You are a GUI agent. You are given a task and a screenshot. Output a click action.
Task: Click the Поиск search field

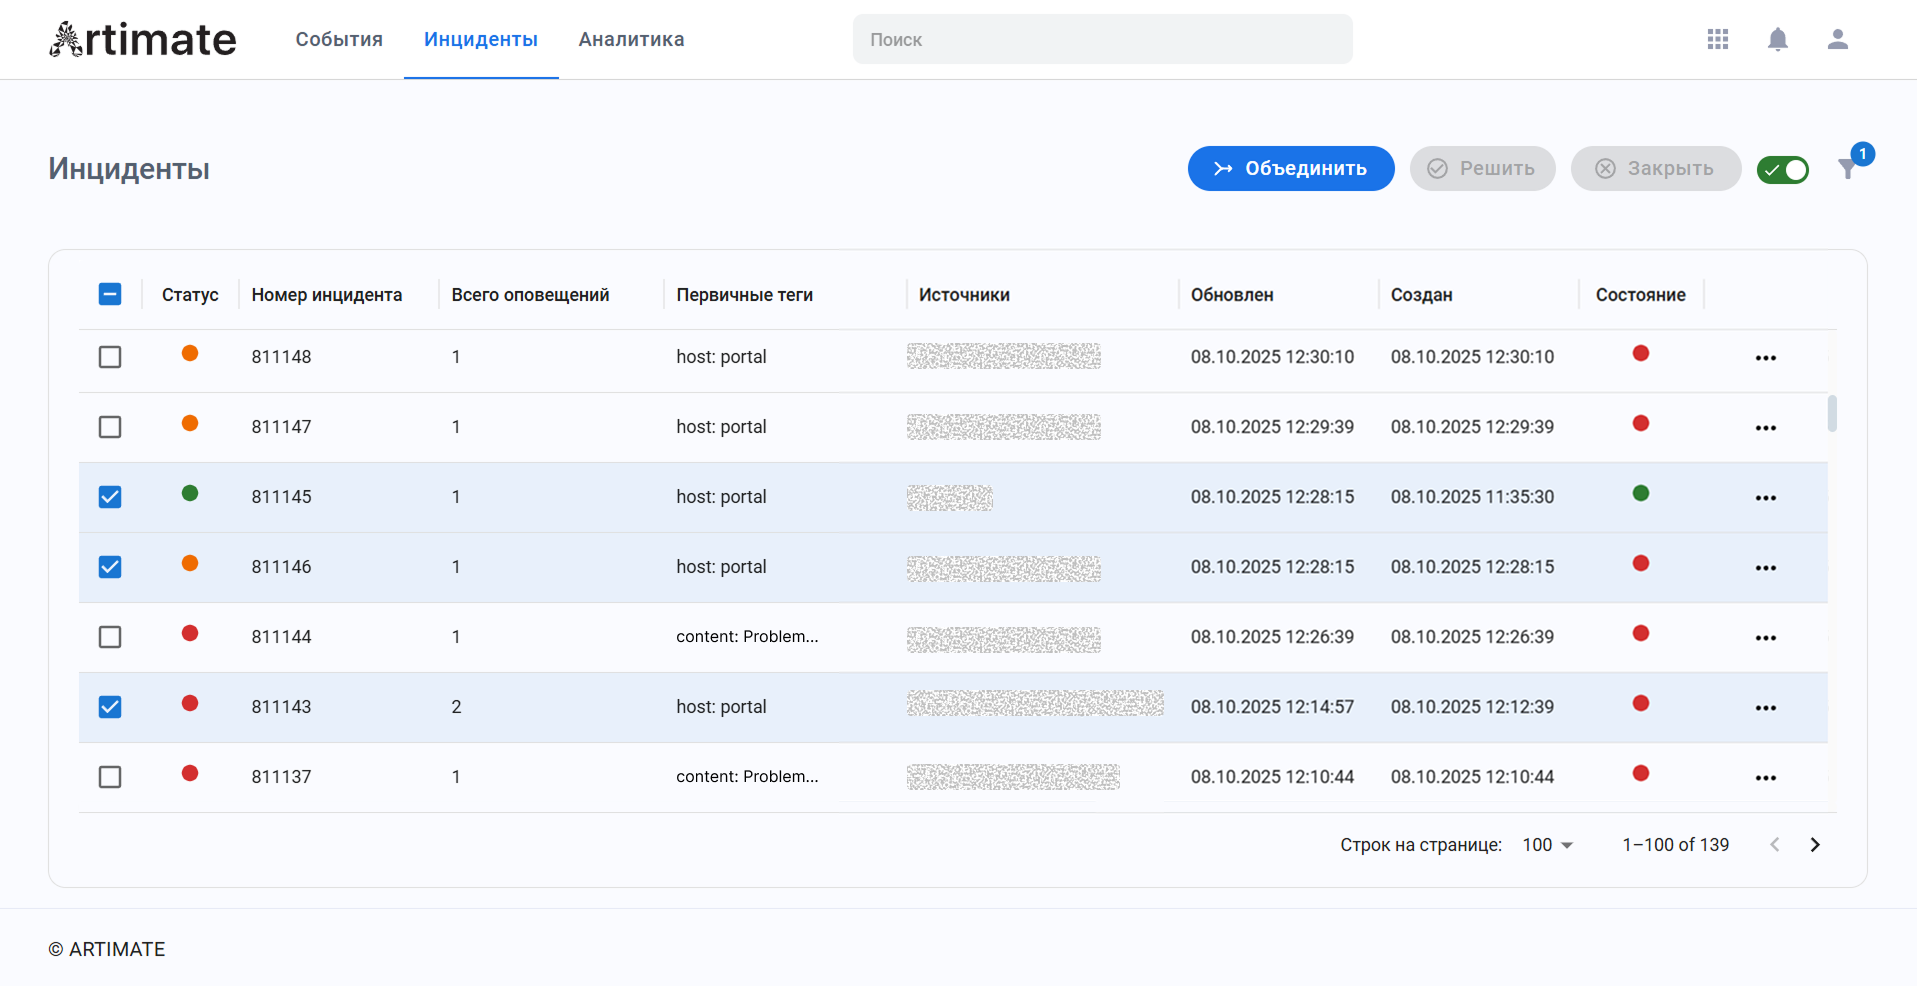[1102, 40]
